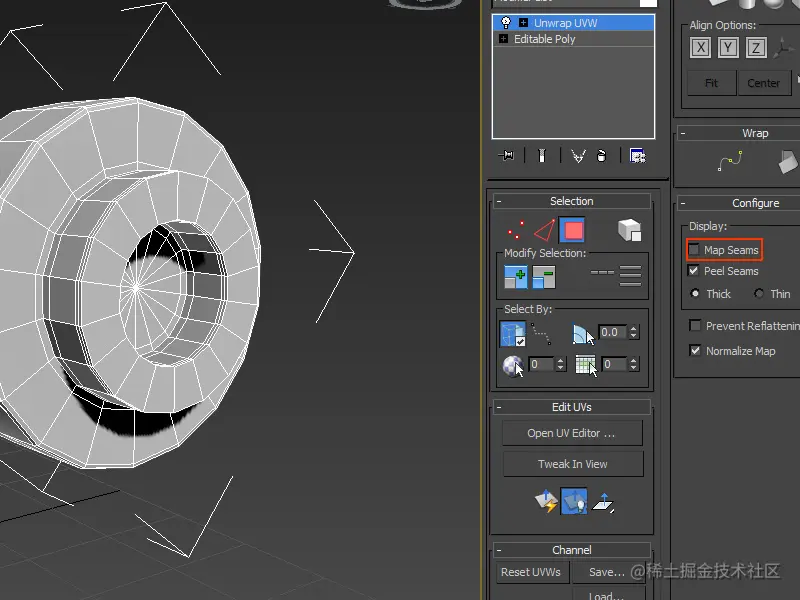
Task: Click Ring selection stacked-lines icon
Action: coord(630,276)
